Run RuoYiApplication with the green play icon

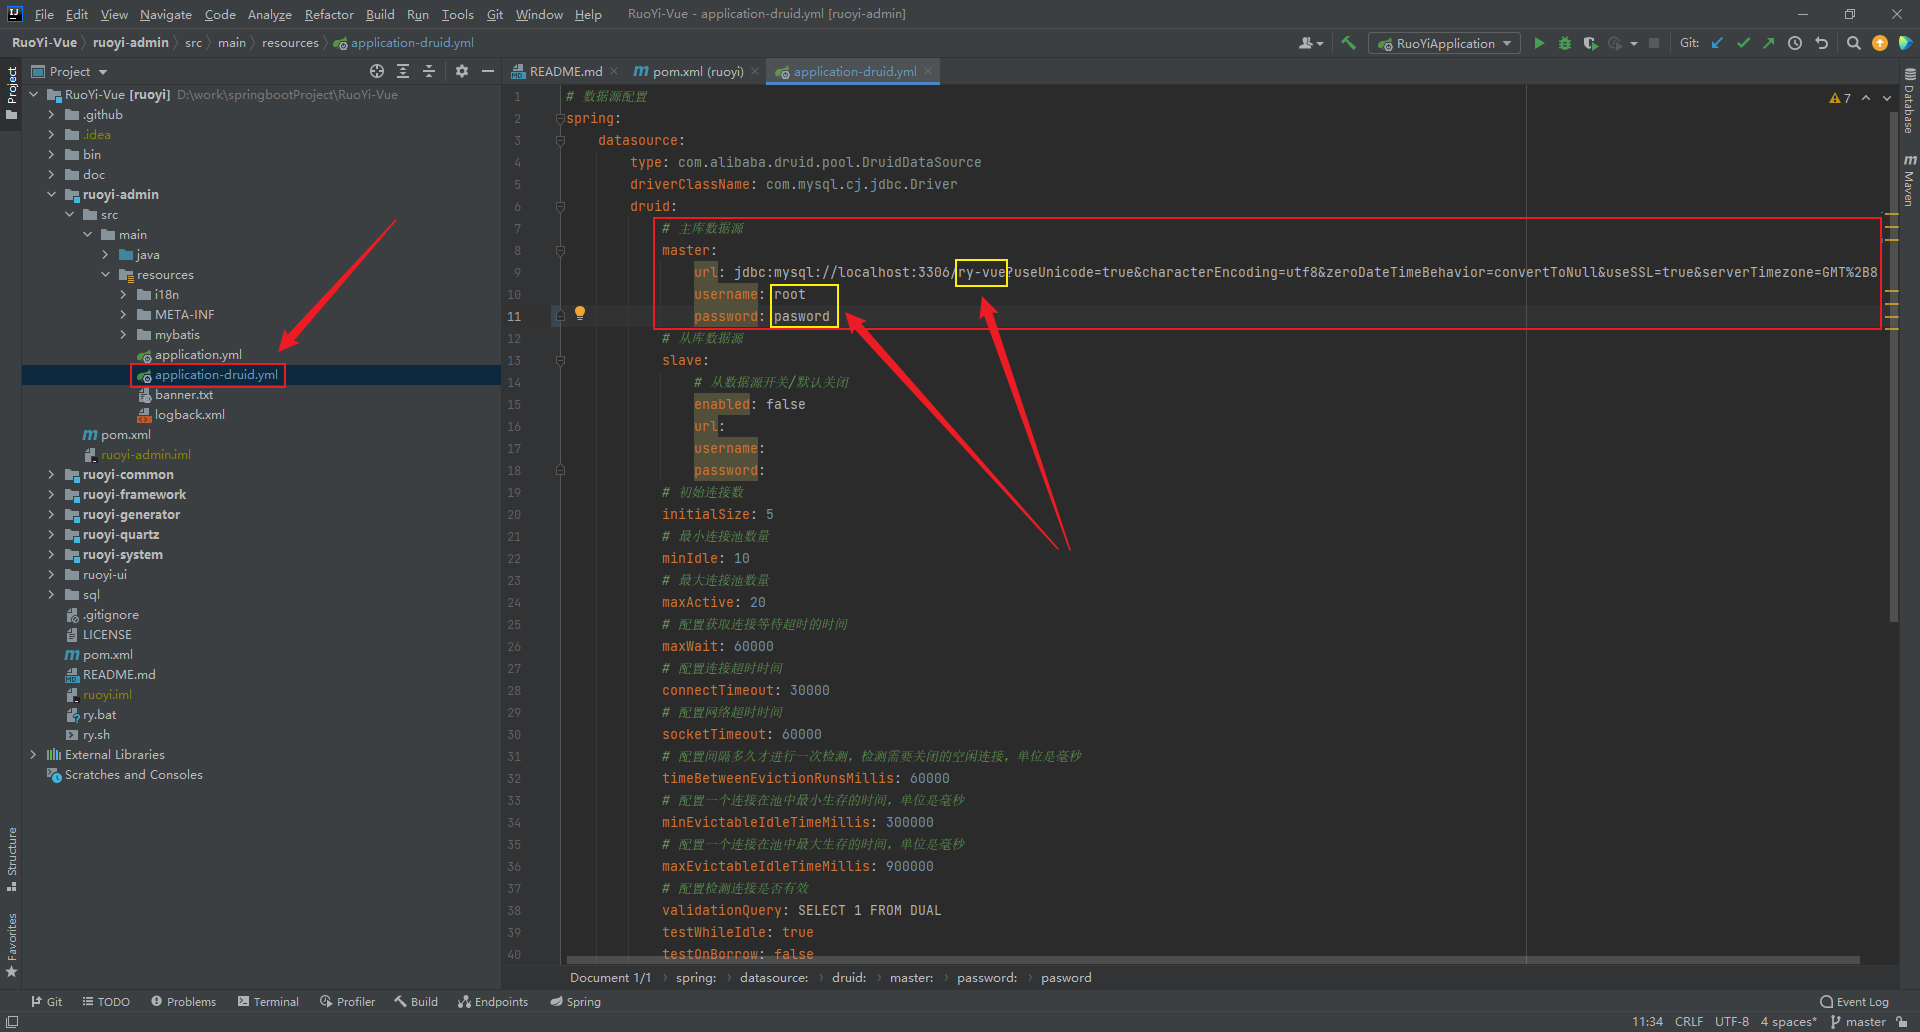point(1539,43)
